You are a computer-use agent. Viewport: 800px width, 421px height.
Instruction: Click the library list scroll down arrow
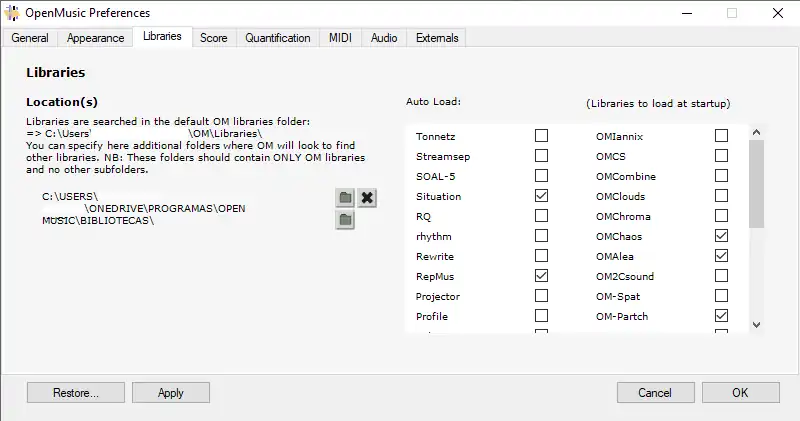[756, 324]
